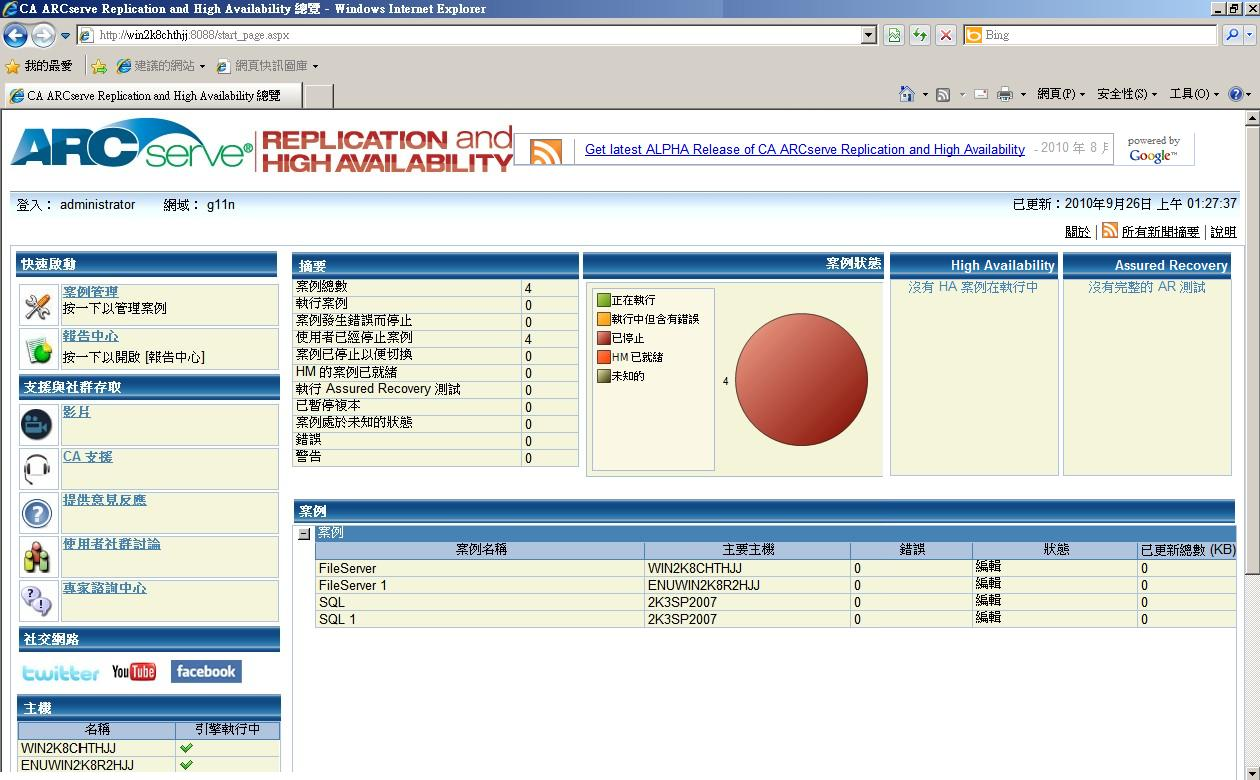Click 所有新聞摘要 link
This screenshot has height=780, width=1260.
click(1160, 232)
